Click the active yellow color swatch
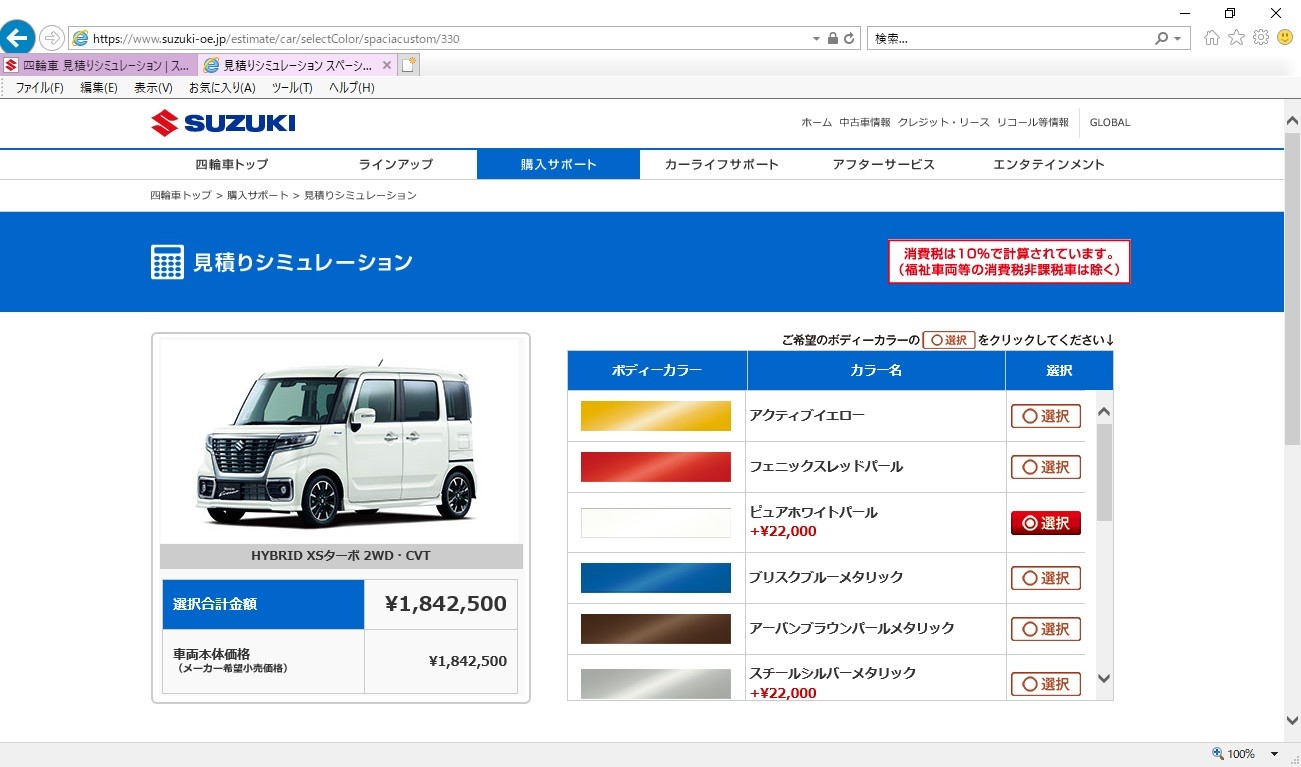The width and height of the screenshot is (1301, 767). coord(656,416)
